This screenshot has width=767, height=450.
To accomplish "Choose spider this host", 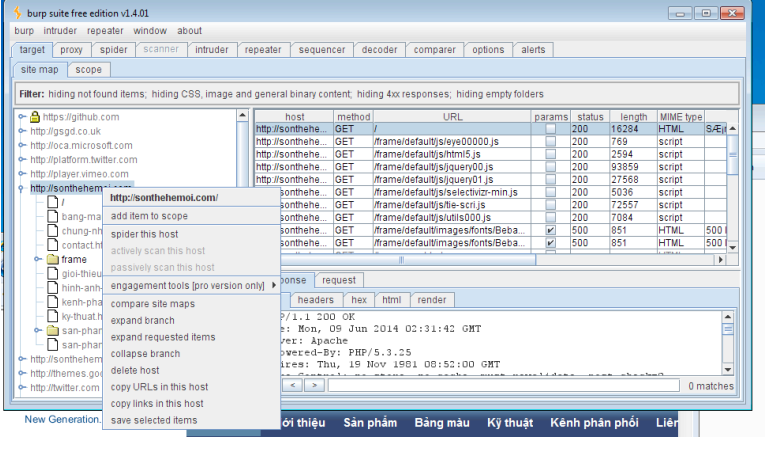I will click(144, 234).
